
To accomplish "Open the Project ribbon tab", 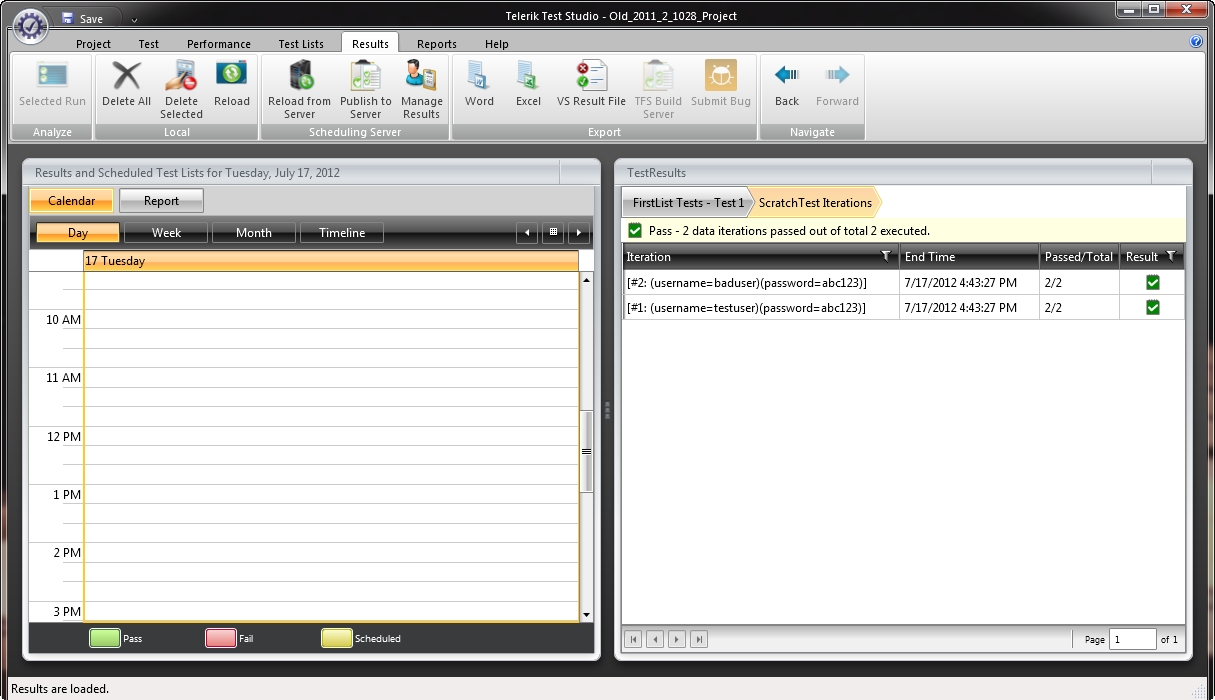I will 94,44.
